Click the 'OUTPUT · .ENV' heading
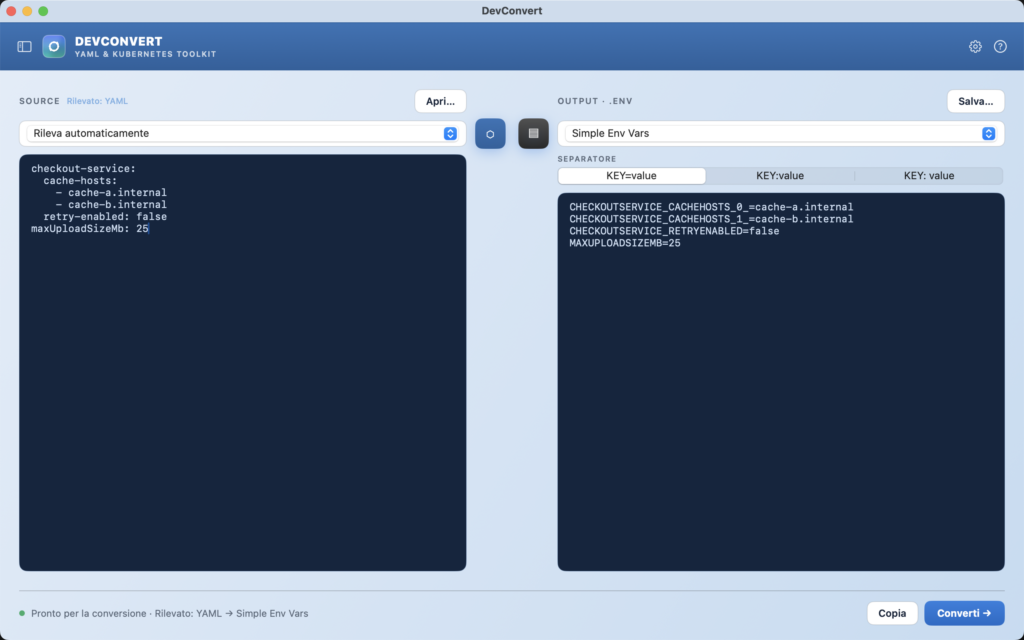This screenshot has width=1024, height=640. [x=594, y=101]
